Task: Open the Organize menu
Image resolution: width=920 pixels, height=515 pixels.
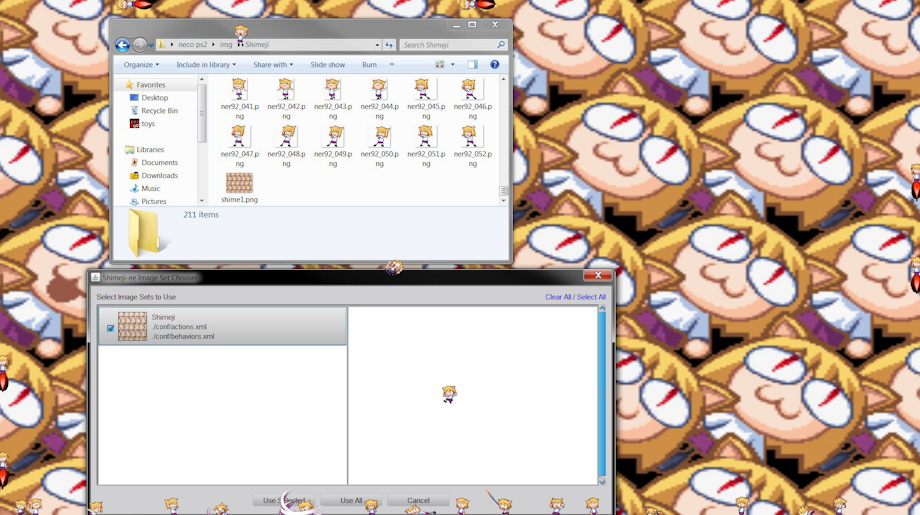Action: pos(141,65)
